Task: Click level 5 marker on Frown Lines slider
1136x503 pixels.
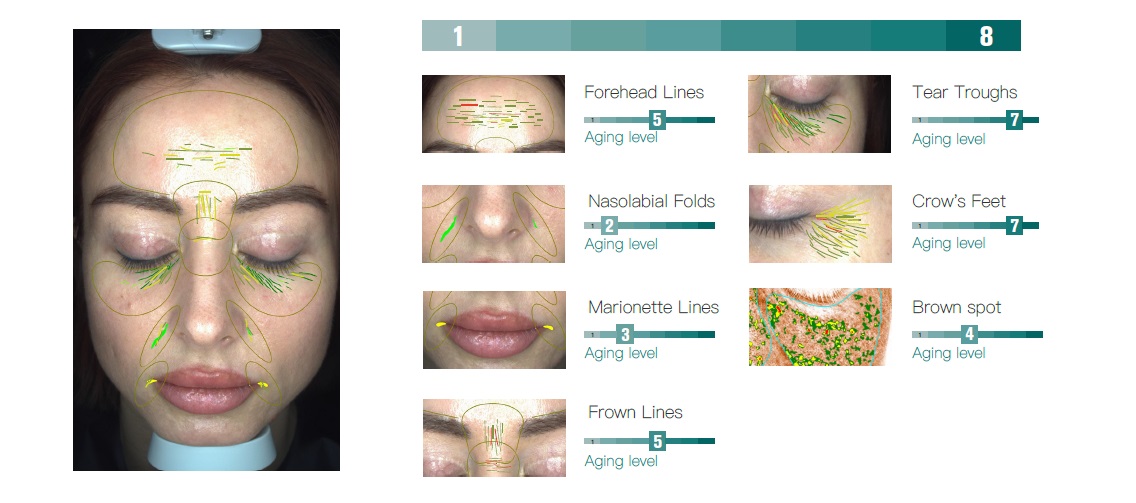Action: [x=657, y=441]
